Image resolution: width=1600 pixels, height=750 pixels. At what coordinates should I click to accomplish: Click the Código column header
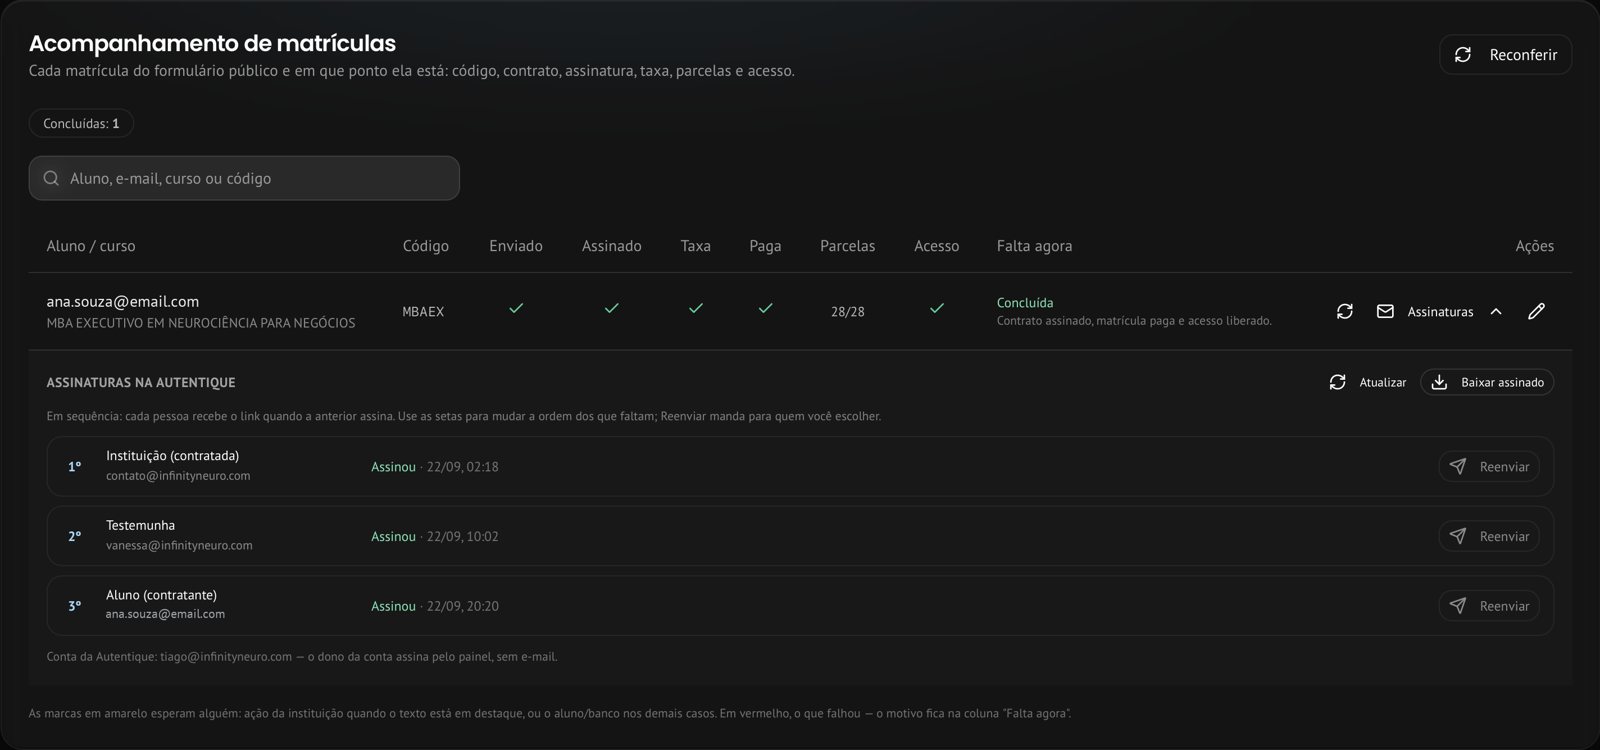426,246
